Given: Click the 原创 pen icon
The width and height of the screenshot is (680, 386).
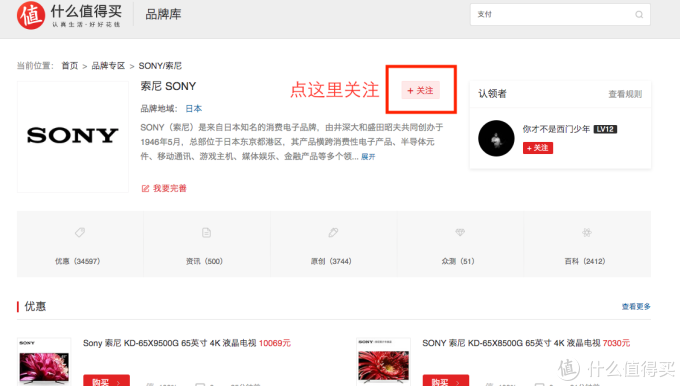Looking at the screenshot, I should [333, 232].
